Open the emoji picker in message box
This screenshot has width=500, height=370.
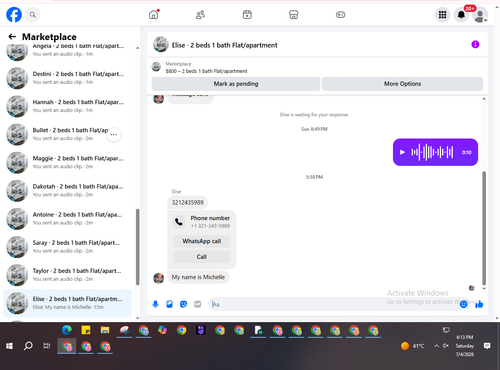point(463,304)
